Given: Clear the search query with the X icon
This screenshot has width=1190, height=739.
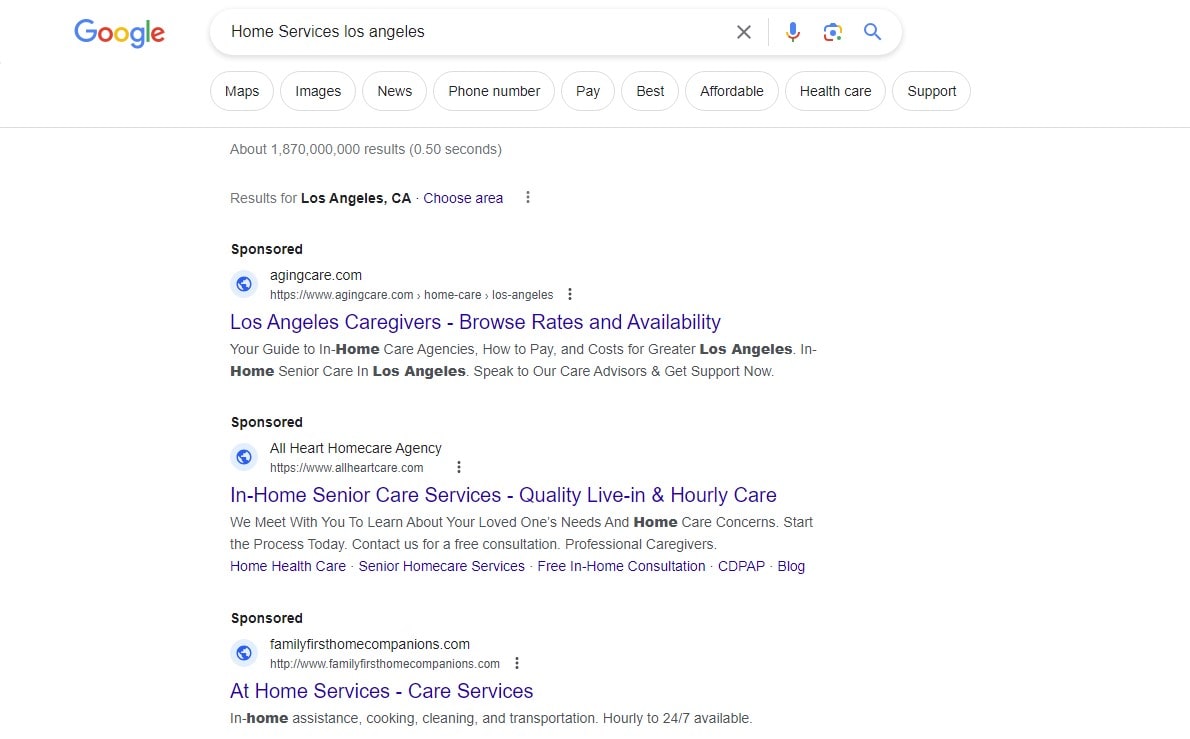Looking at the screenshot, I should pos(743,31).
